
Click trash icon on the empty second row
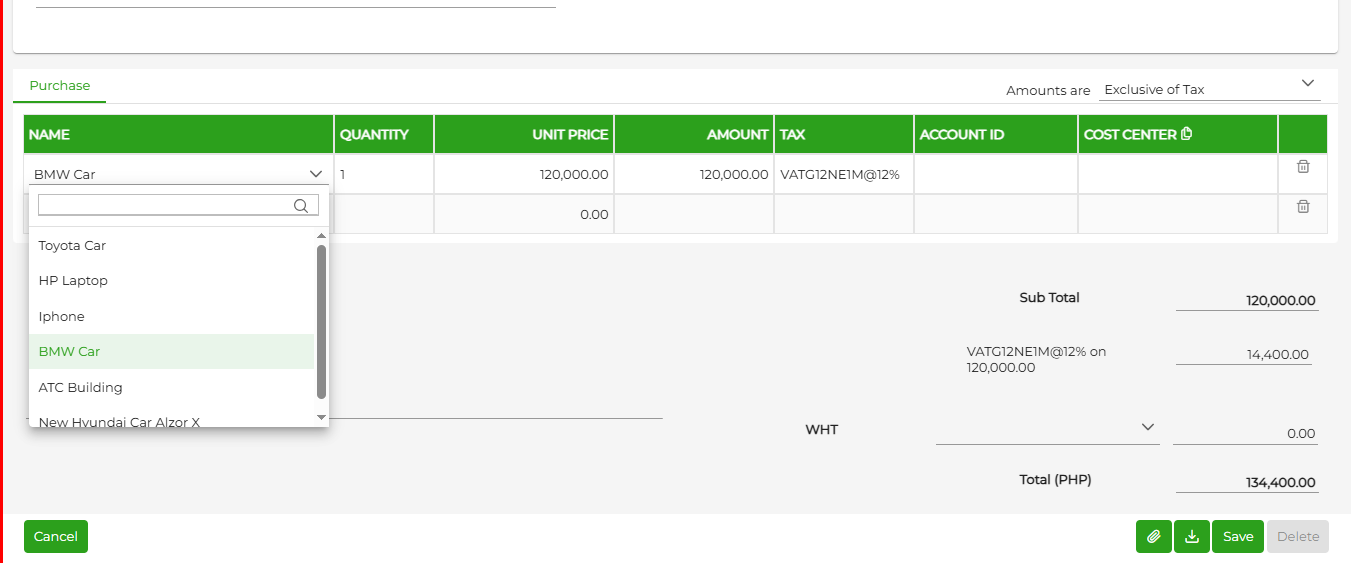tap(1303, 206)
